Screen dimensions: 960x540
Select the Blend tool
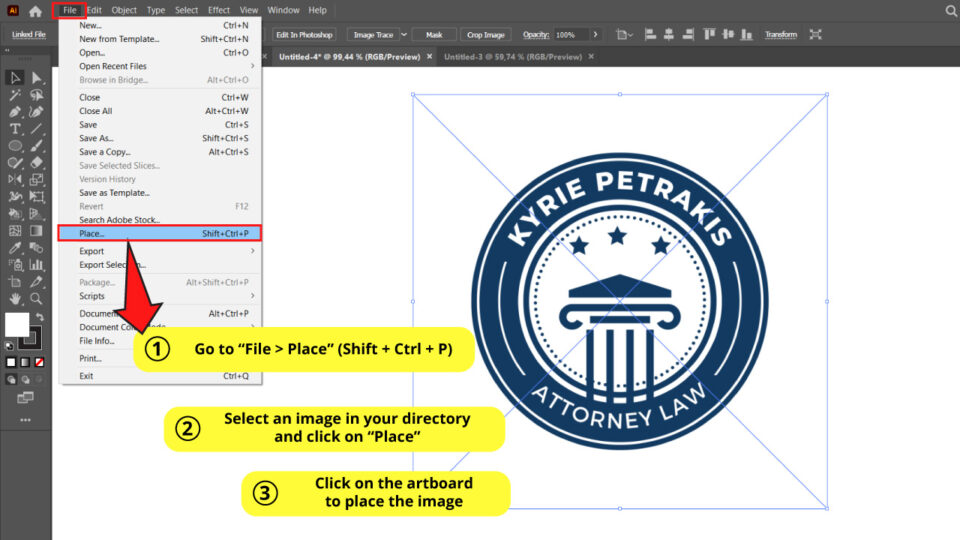(37, 248)
